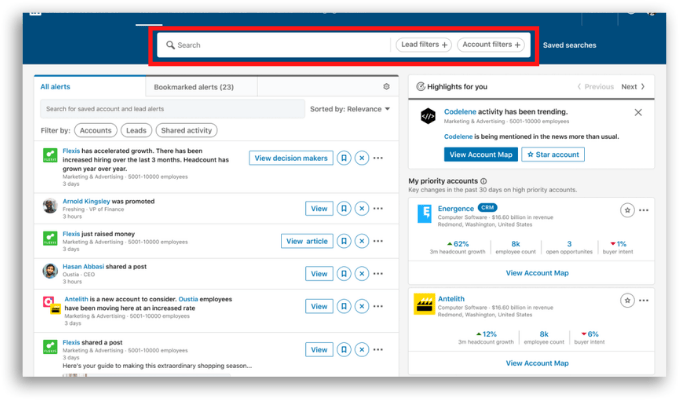Bookmark the Hasan Abbasi shared post alert
This screenshot has width=700, height=400.
tap(344, 274)
